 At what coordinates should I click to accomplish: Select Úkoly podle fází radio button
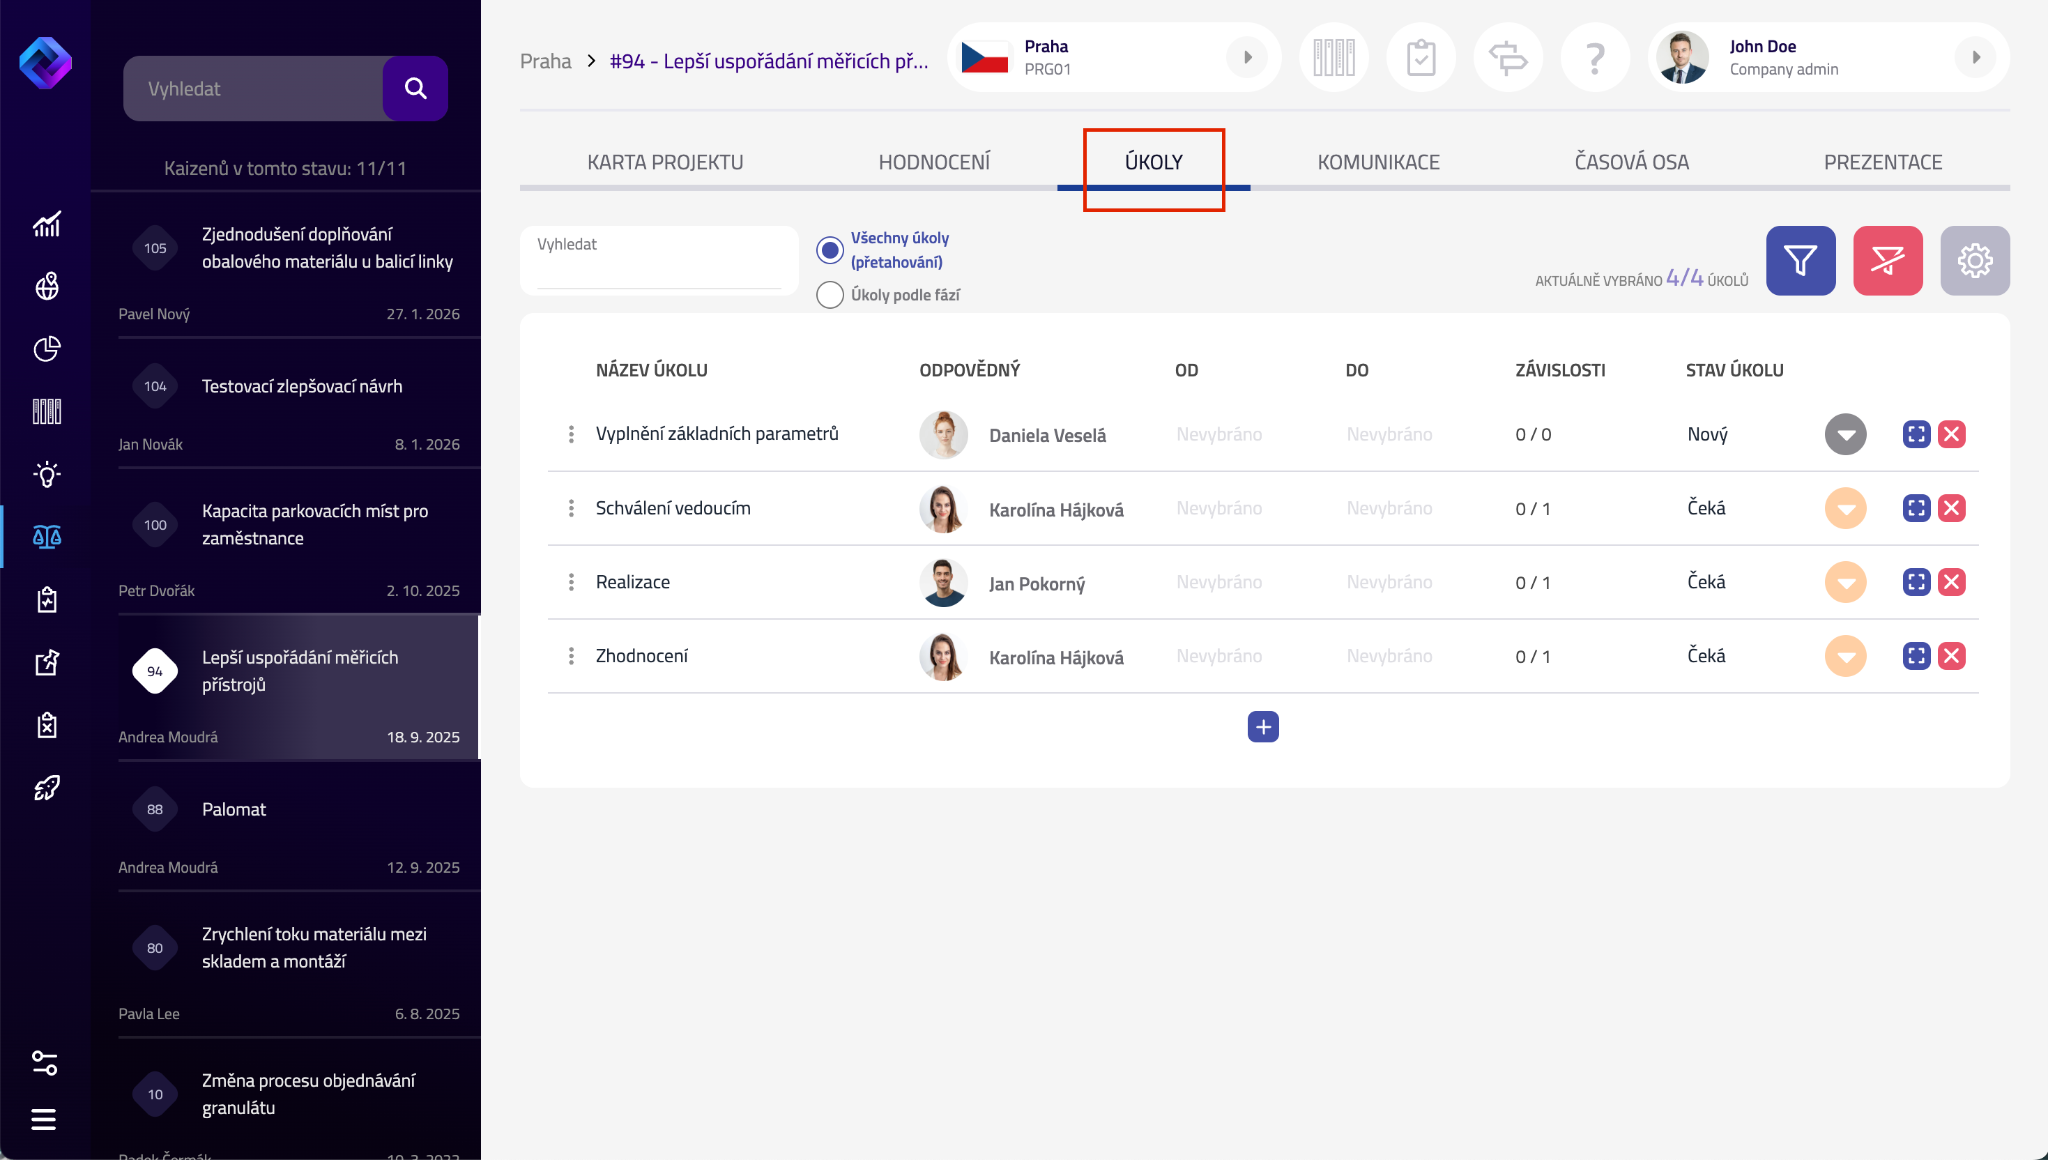[x=830, y=295]
